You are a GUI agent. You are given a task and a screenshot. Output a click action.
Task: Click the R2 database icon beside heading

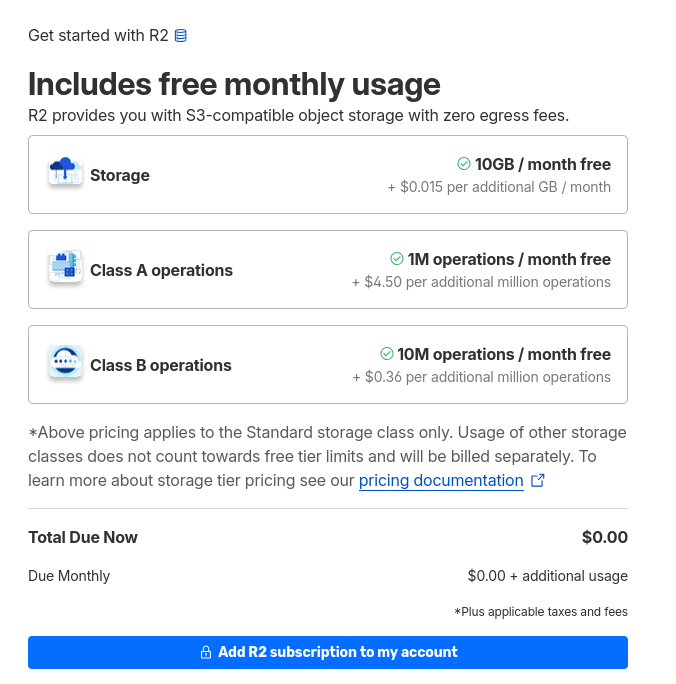click(181, 36)
